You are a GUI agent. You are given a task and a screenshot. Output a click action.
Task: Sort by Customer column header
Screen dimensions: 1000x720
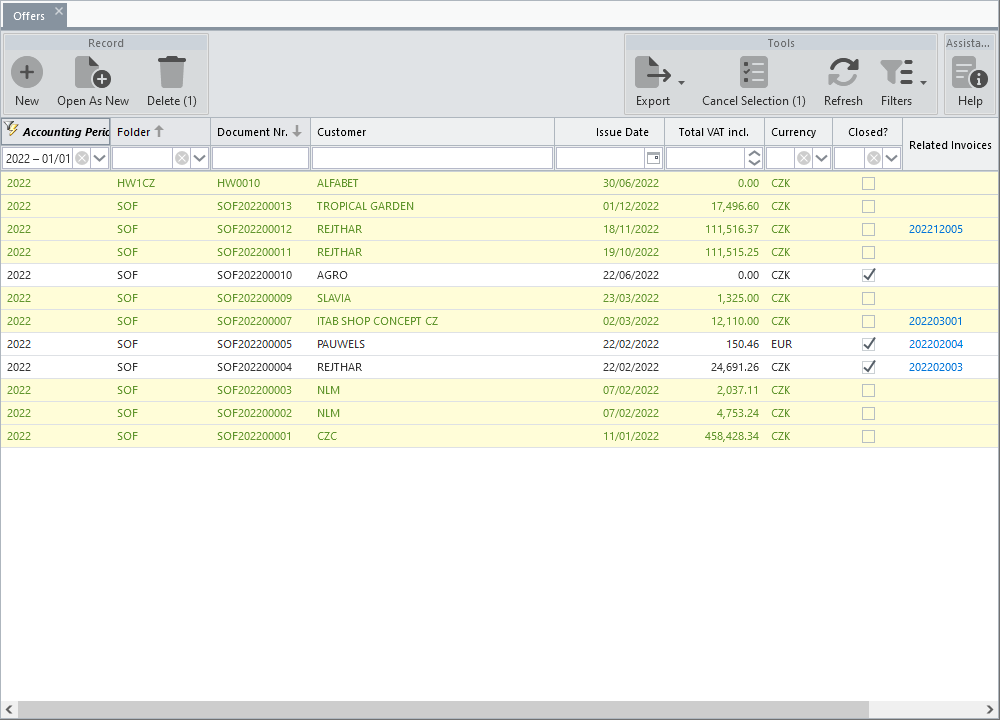tap(432, 132)
